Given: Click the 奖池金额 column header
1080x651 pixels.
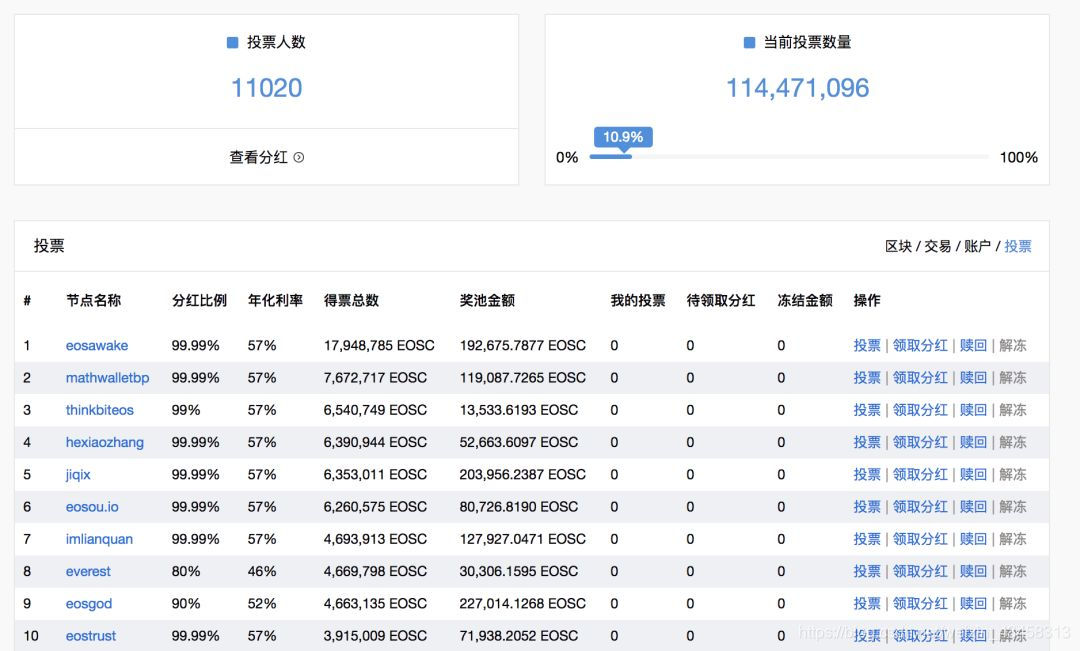Looking at the screenshot, I should 487,300.
